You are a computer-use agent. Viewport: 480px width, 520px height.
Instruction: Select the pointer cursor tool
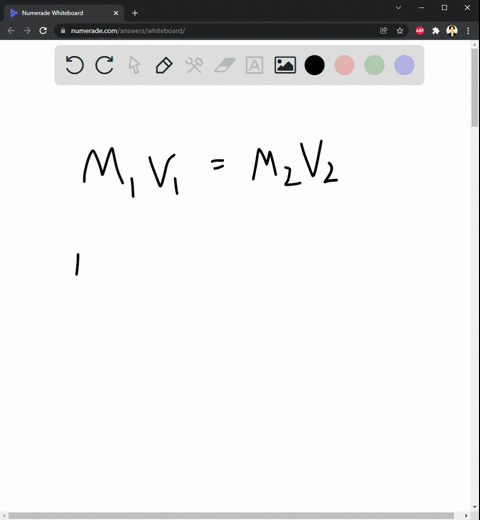(134, 65)
